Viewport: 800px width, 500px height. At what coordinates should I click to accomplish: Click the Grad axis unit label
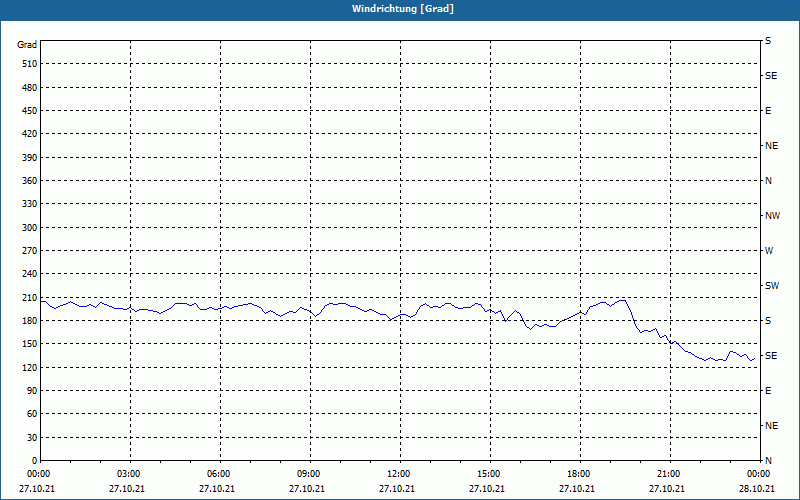point(27,45)
